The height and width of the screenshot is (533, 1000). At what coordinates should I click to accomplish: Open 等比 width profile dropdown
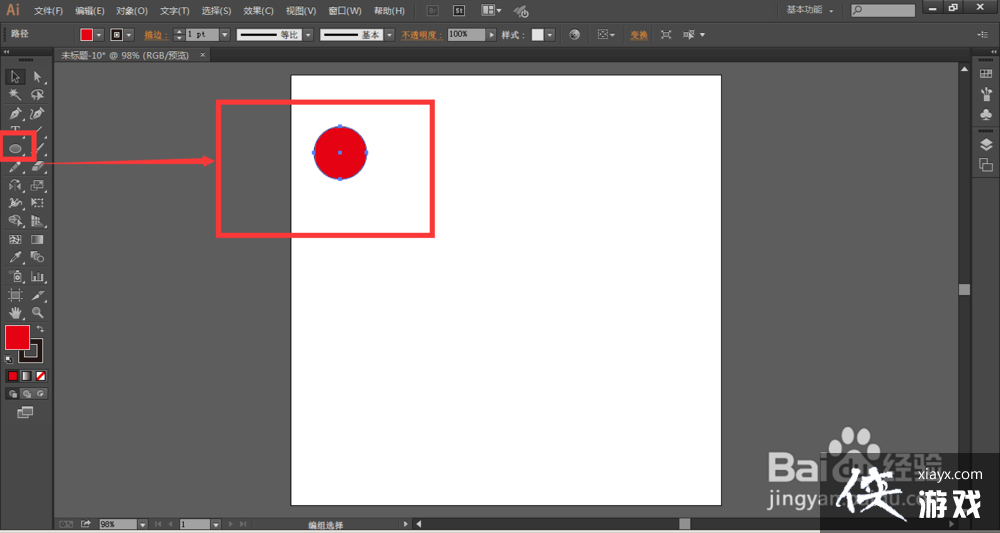pos(309,35)
